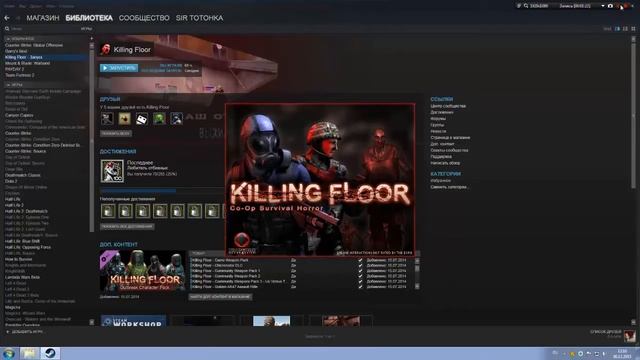Screen dimensions: 640x360
Task: Select Lambda Wars Beta entry
Action: [x=22, y=277]
